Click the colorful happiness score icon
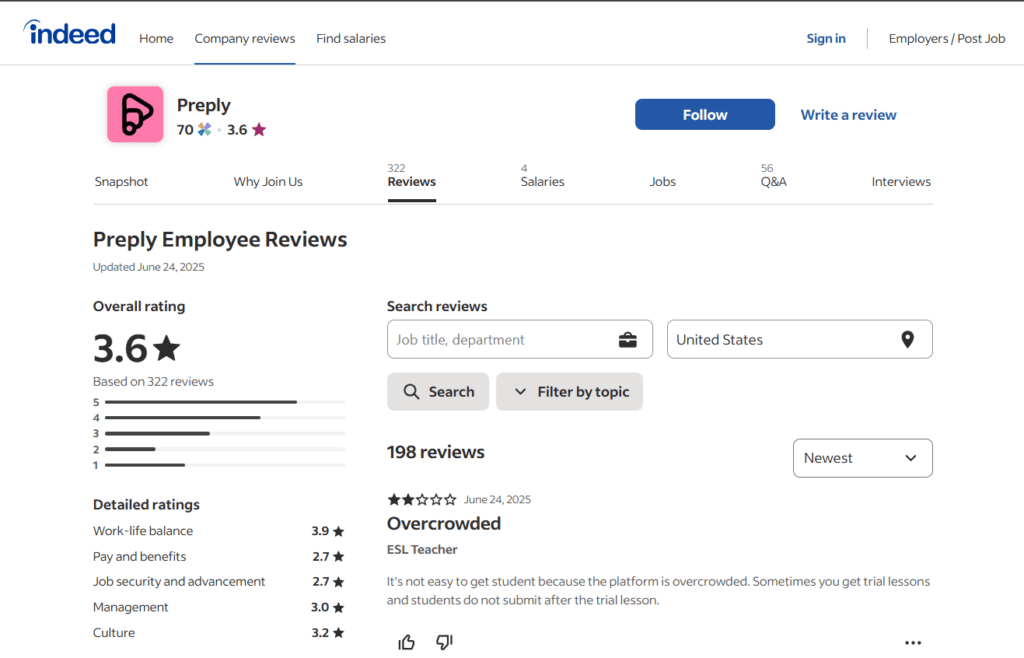Image resolution: width=1024 pixels, height=658 pixels. click(204, 130)
